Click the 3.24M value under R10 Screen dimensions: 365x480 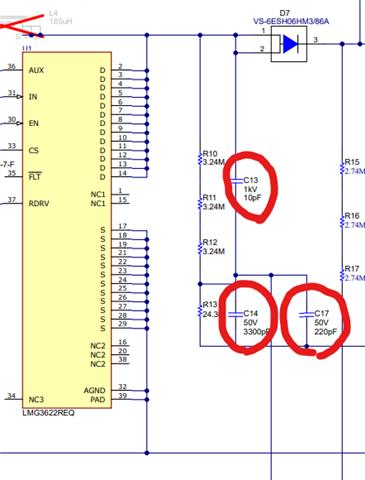pyautogui.click(x=214, y=162)
